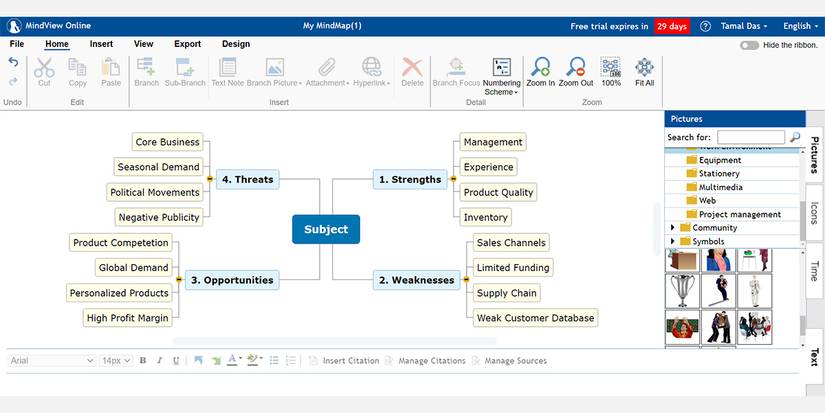825x413 pixels.
Task: Insert a Sub-Branch
Action: point(185,73)
